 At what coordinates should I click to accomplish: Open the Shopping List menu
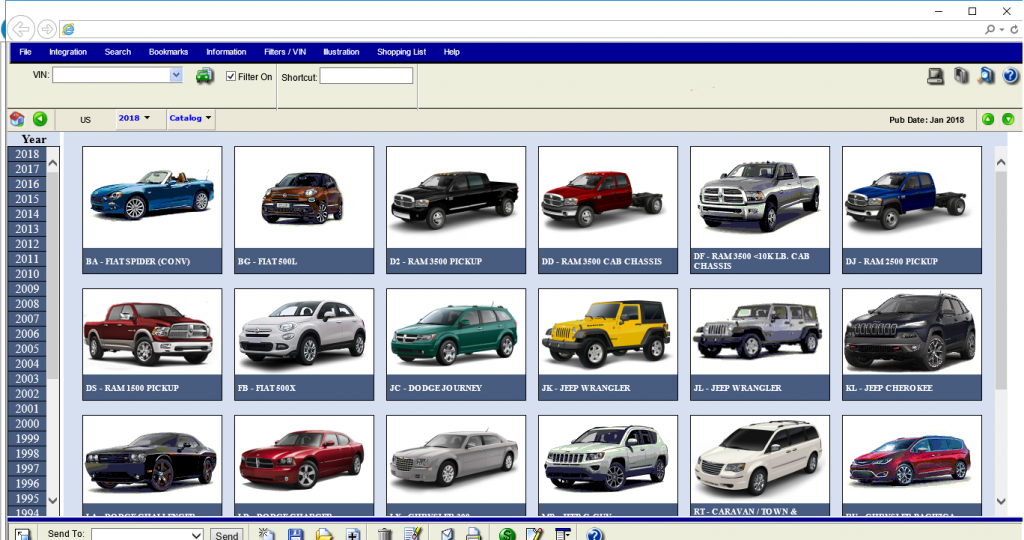pyautogui.click(x=402, y=52)
